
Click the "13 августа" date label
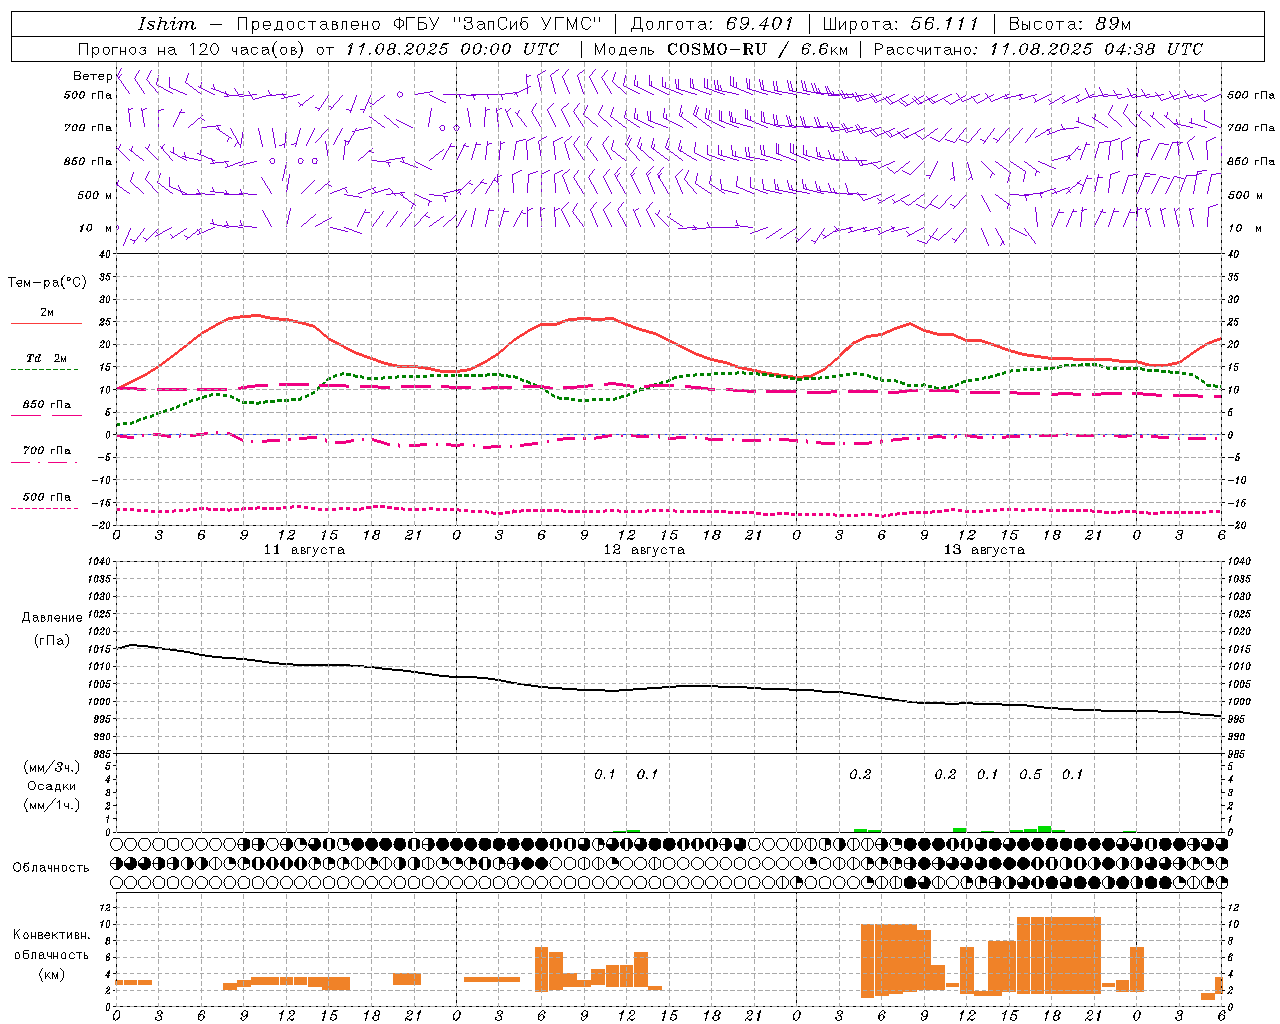(984, 550)
